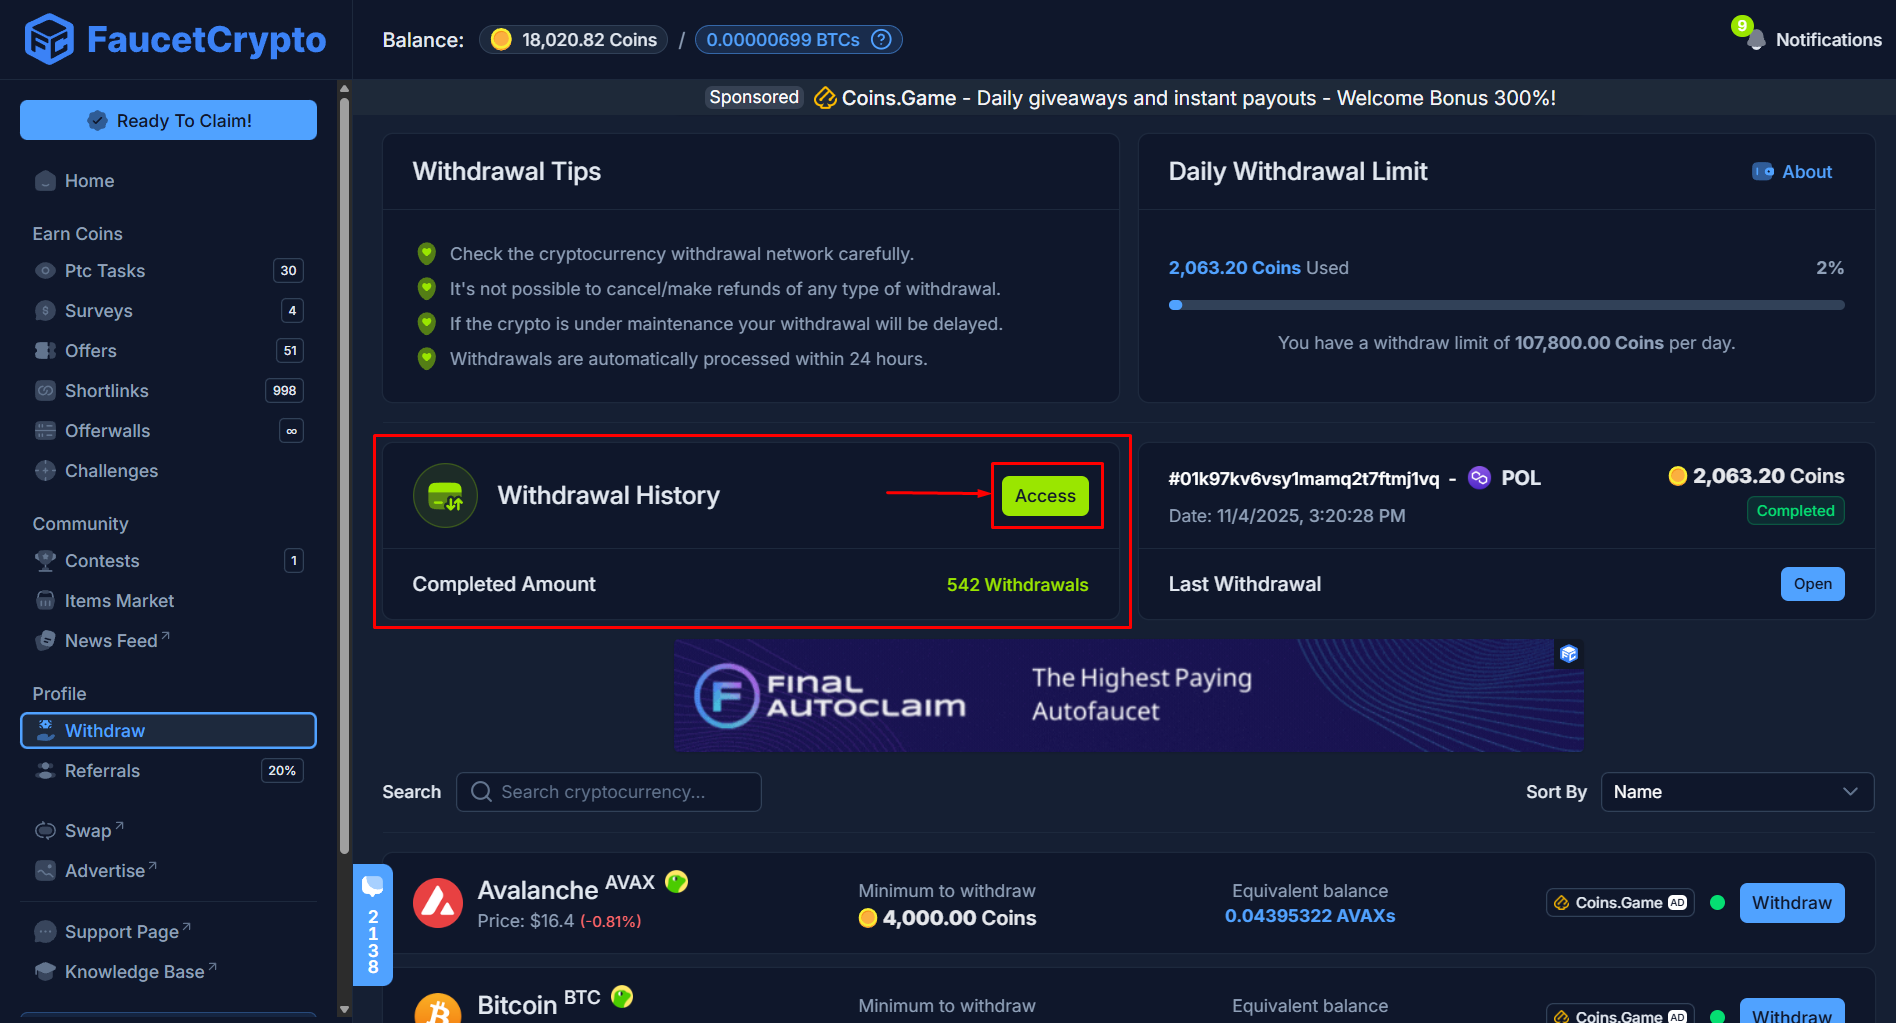Click the News Feed icon
This screenshot has width=1896, height=1023.
click(45, 640)
